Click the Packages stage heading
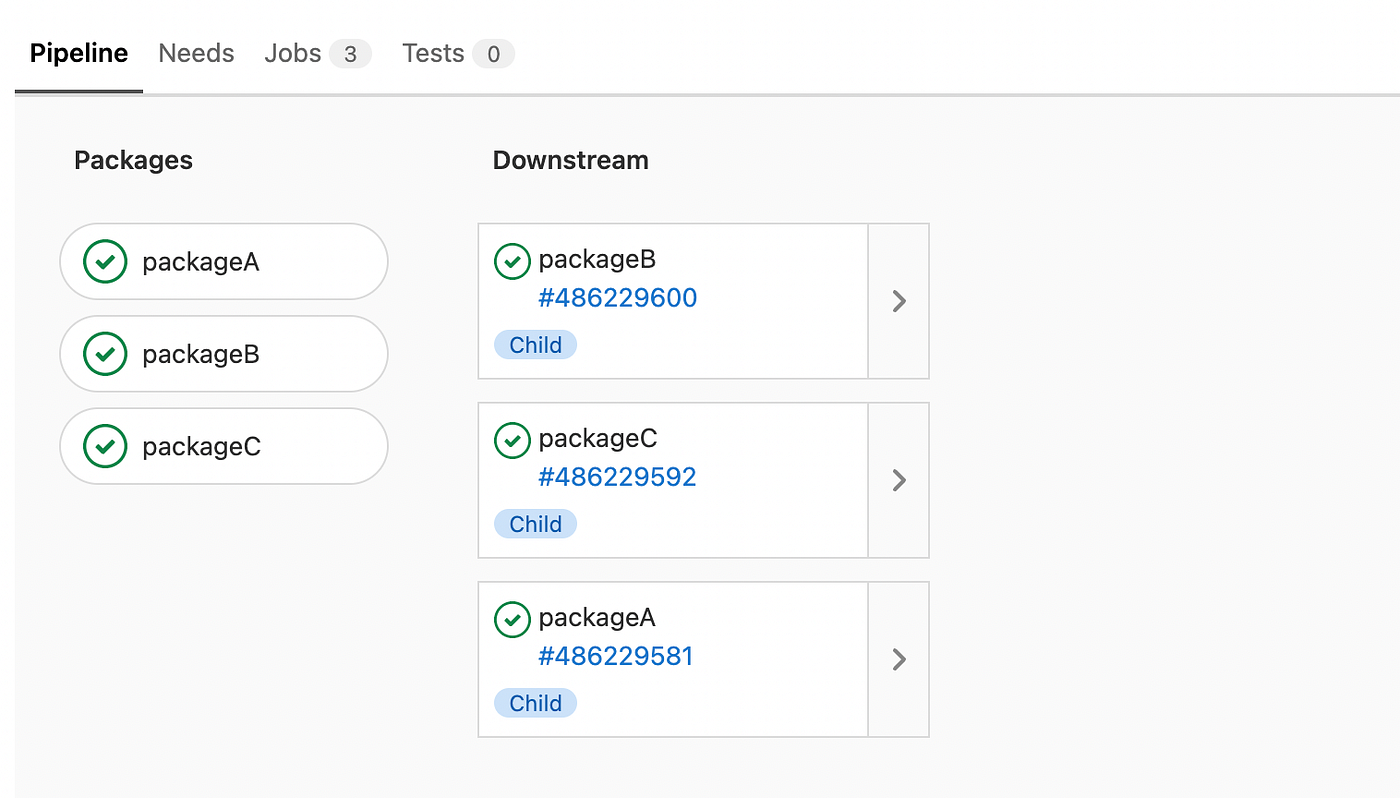 [x=134, y=160]
